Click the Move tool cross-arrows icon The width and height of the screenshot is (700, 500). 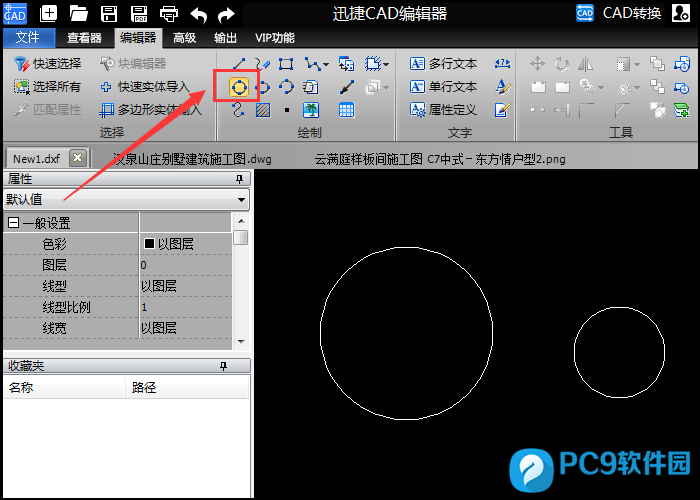(x=538, y=63)
